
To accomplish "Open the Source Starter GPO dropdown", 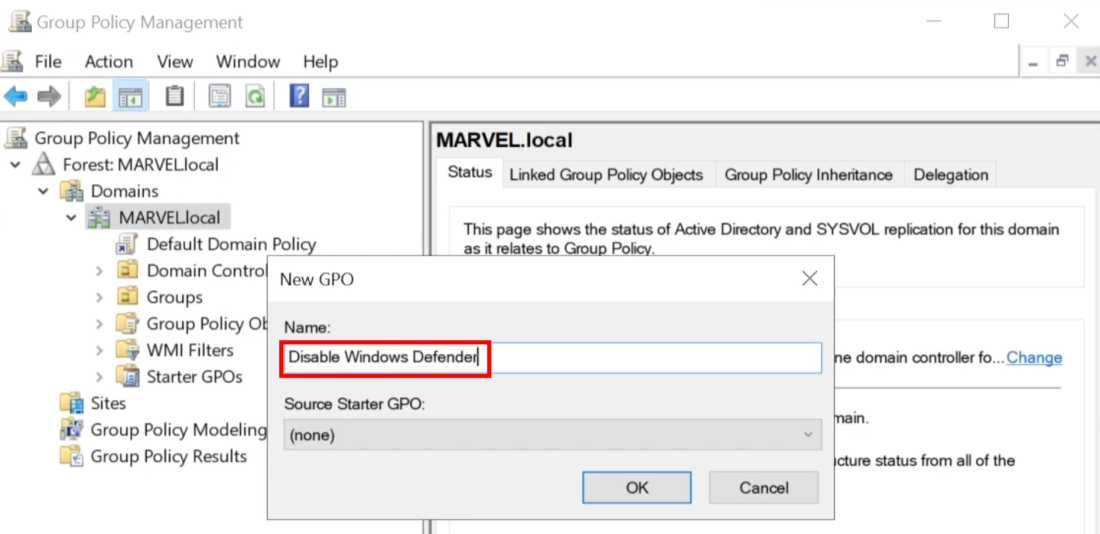I will 552,435.
